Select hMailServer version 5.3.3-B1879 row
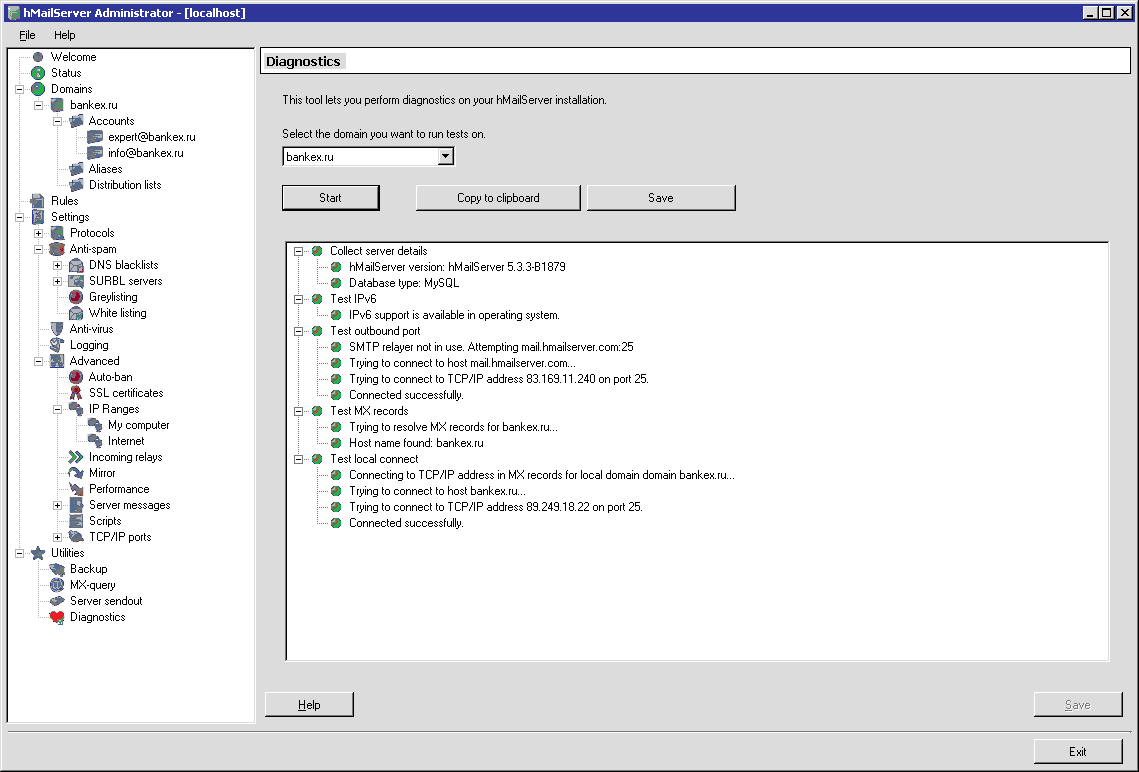 pyautogui.click(x=457, y=267)
